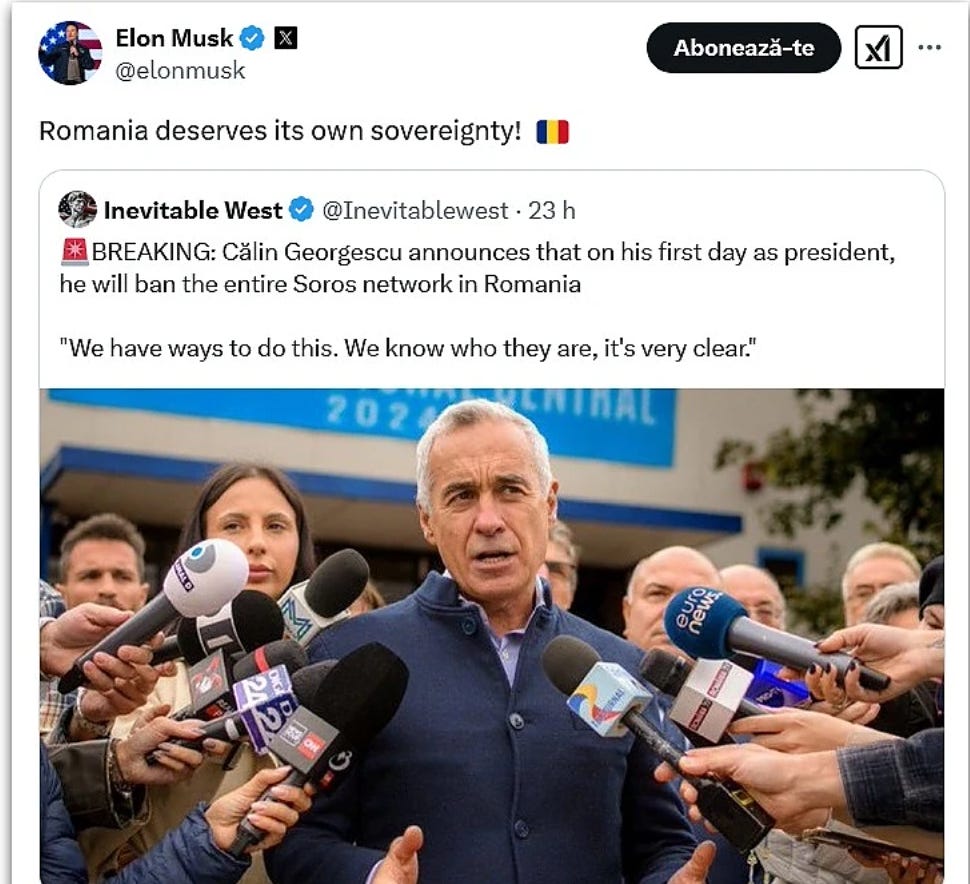Open the press conference photo

click(x=492, y=636)
